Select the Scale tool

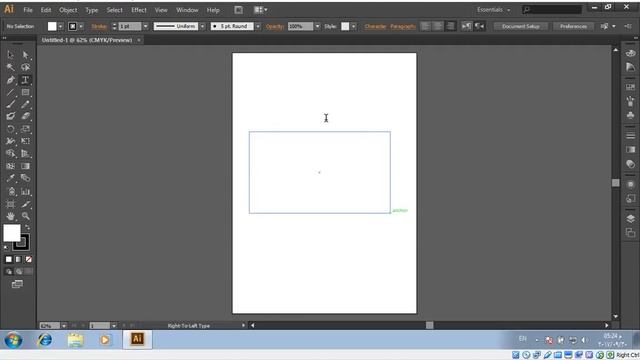pos(25,129)
